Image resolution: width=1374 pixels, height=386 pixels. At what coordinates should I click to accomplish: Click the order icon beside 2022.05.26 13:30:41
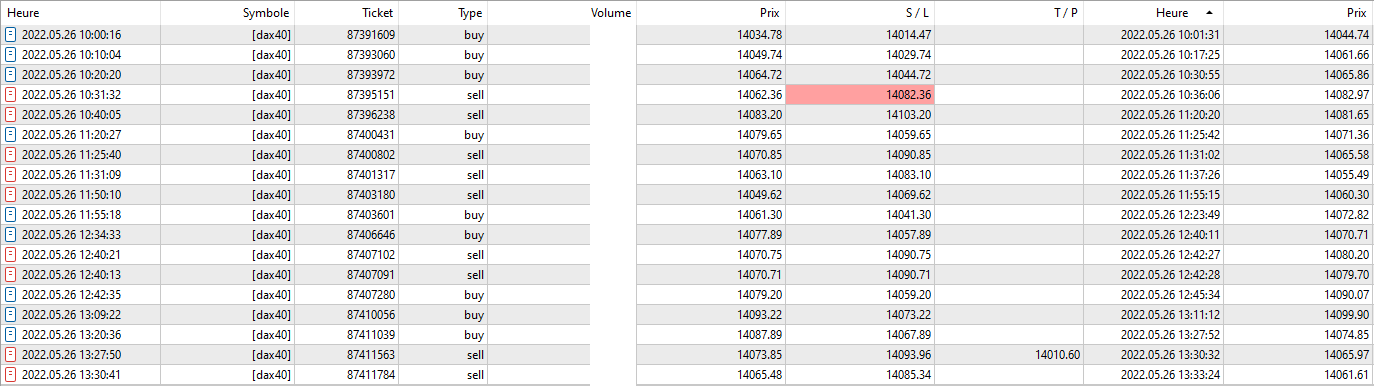coord(11,375)
